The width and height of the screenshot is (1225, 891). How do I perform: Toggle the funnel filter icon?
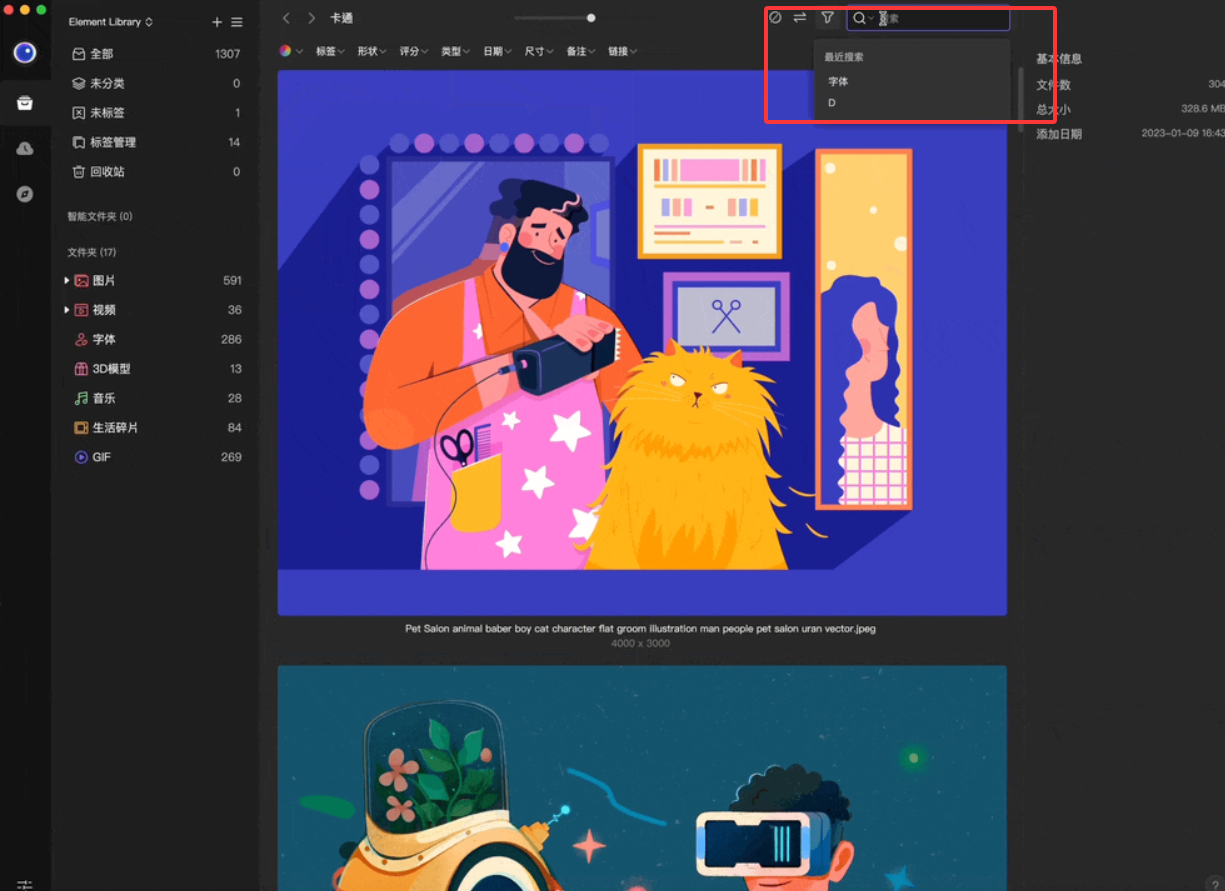(x=827, y=17)
